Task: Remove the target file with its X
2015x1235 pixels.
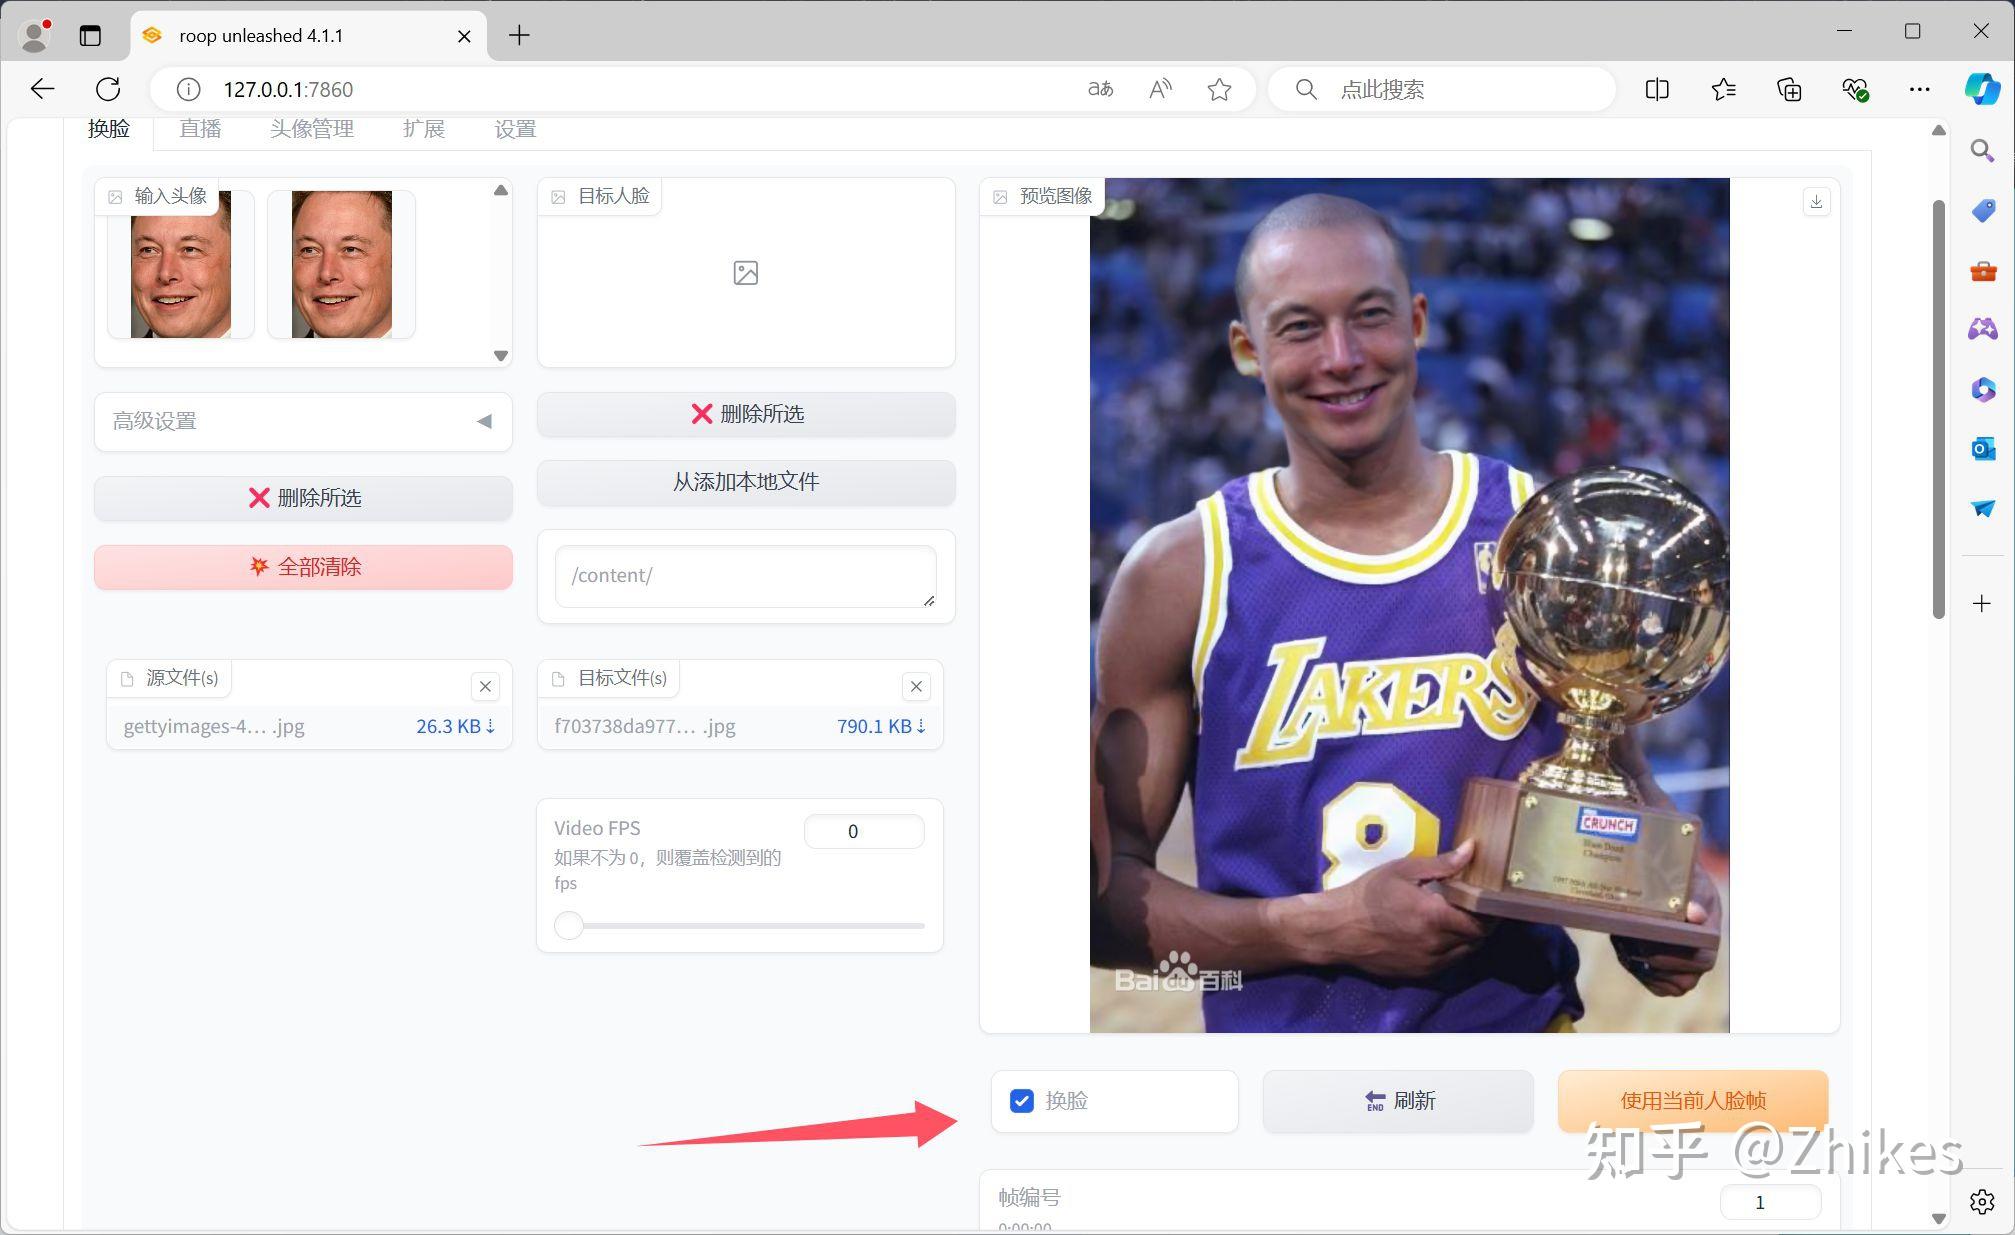Action: pos(916,687)
